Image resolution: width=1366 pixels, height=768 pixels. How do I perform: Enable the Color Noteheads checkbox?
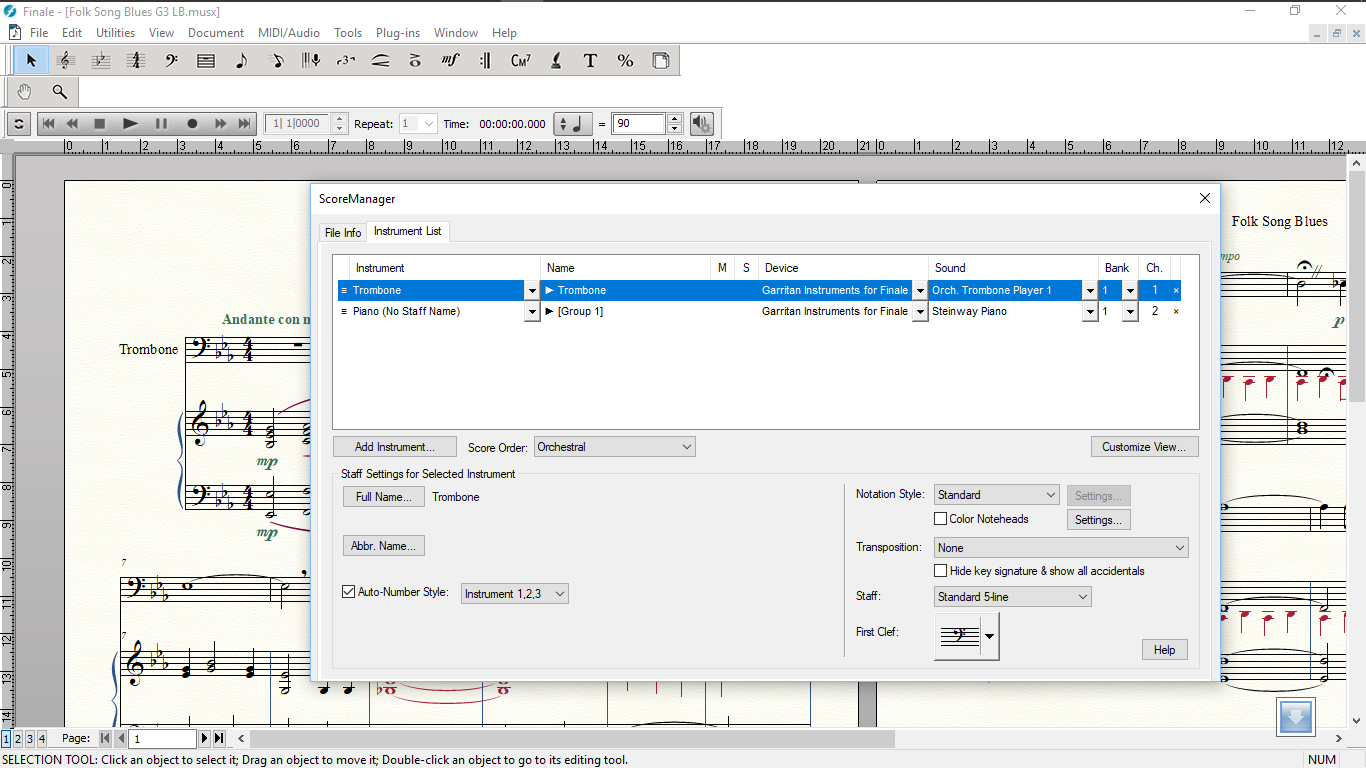tap(940, 519)
